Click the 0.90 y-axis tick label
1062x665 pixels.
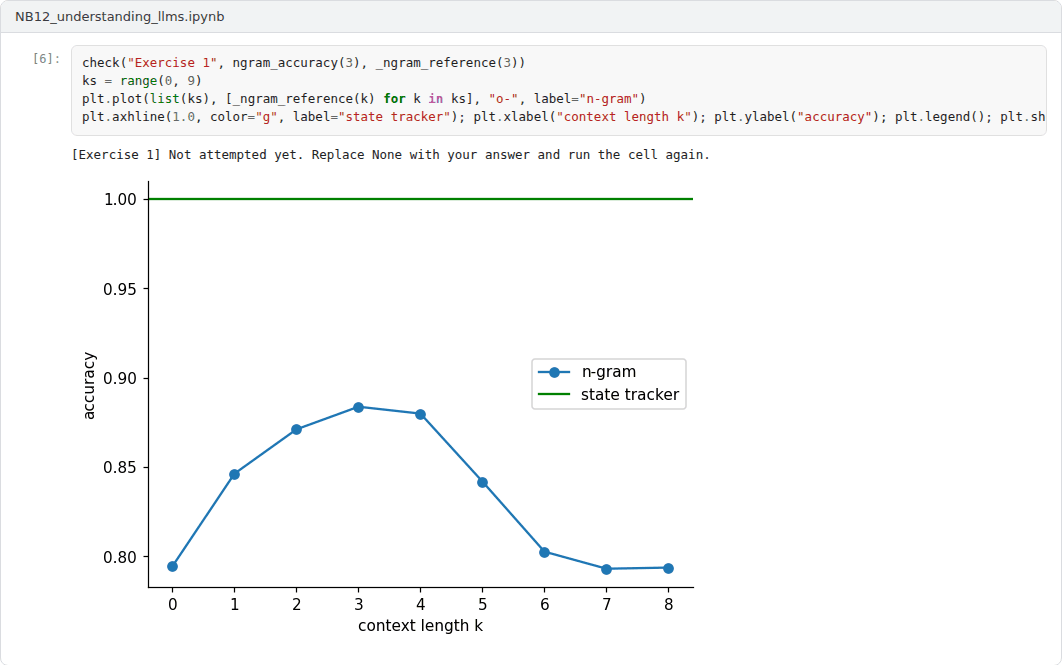pyautogui.click(x=120, y=379)
